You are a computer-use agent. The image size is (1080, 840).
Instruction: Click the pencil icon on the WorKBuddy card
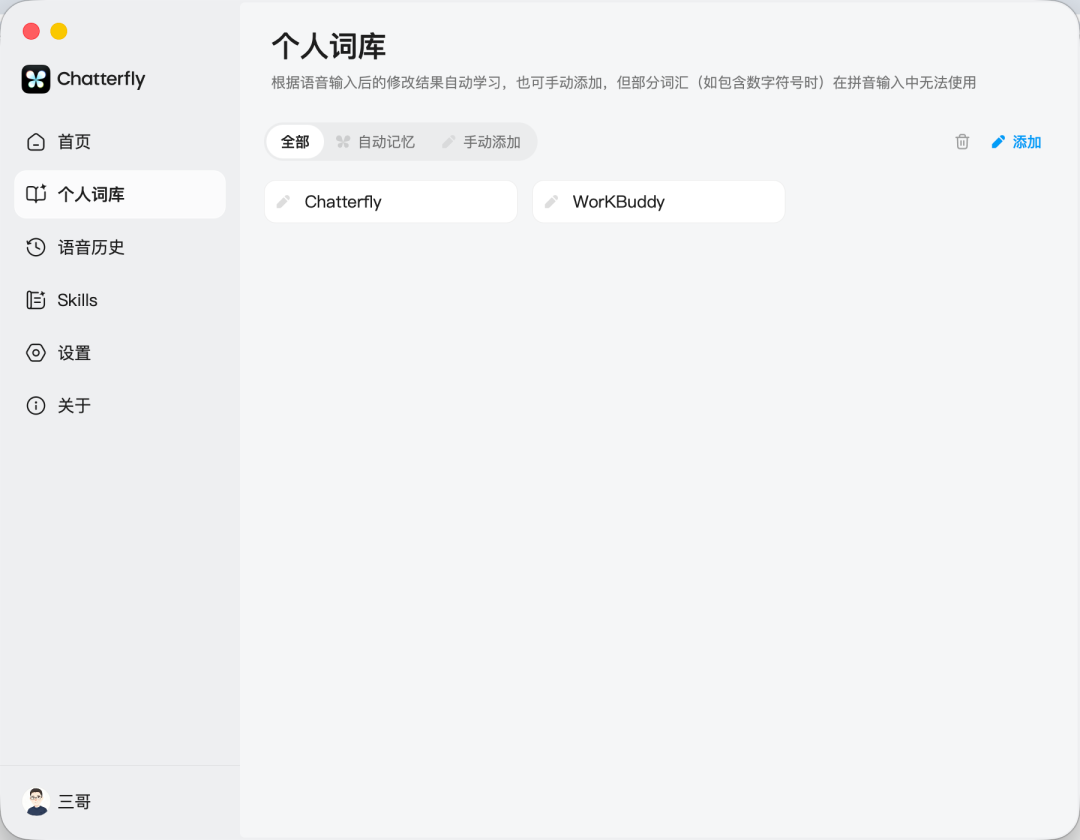click(x=551, y=202)
